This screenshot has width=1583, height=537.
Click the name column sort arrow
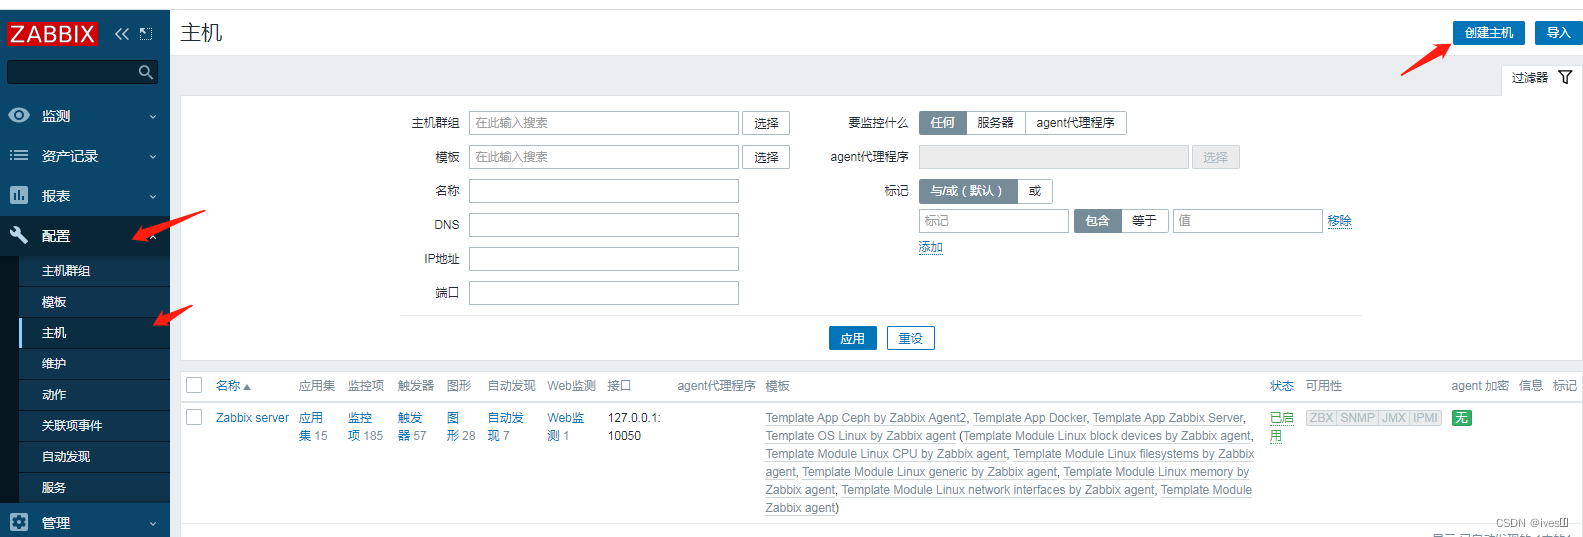pos(247,387)
